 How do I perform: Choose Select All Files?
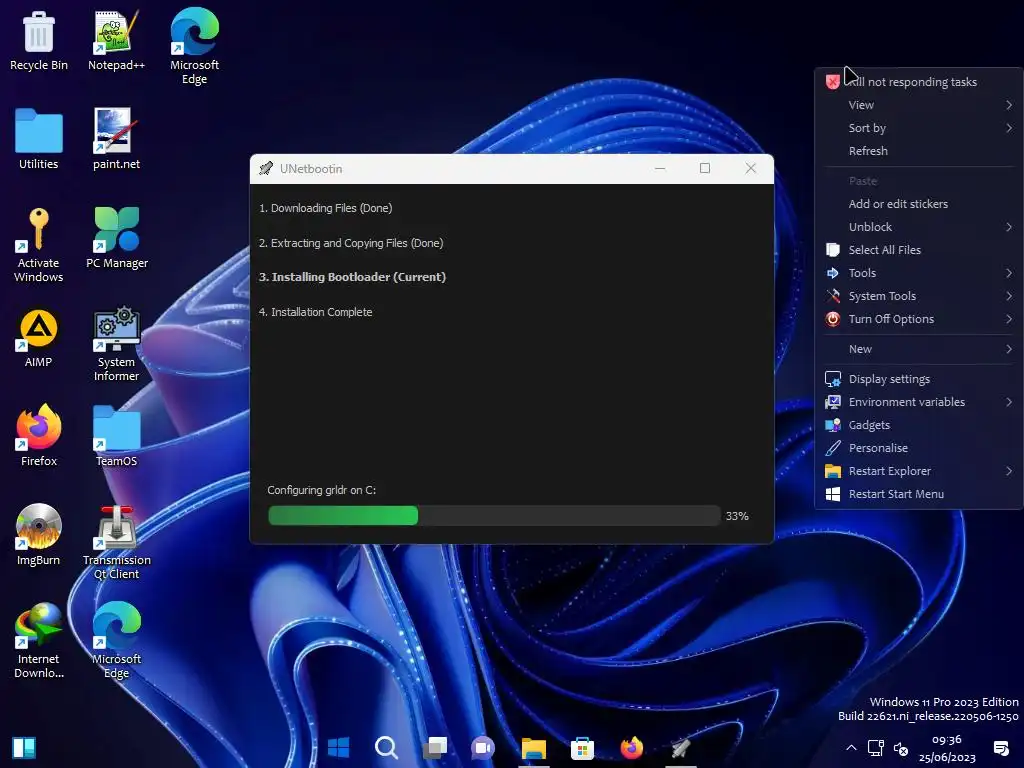[920, 250]
